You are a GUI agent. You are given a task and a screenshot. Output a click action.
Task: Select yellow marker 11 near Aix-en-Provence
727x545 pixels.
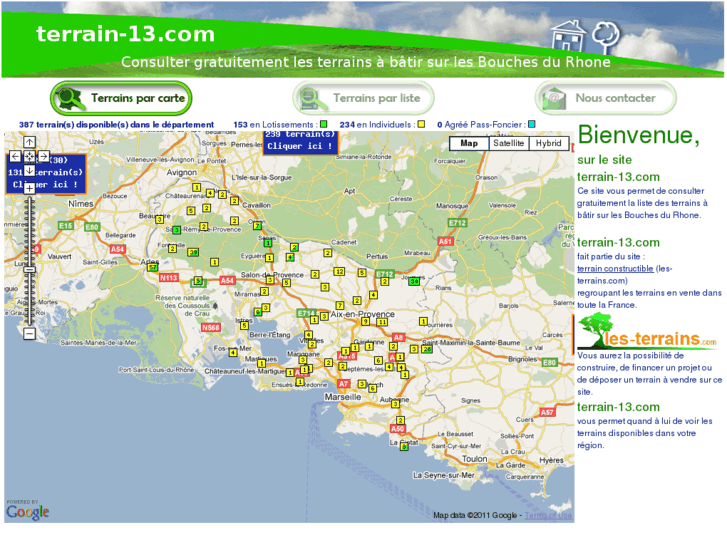[x=382, y=322]
